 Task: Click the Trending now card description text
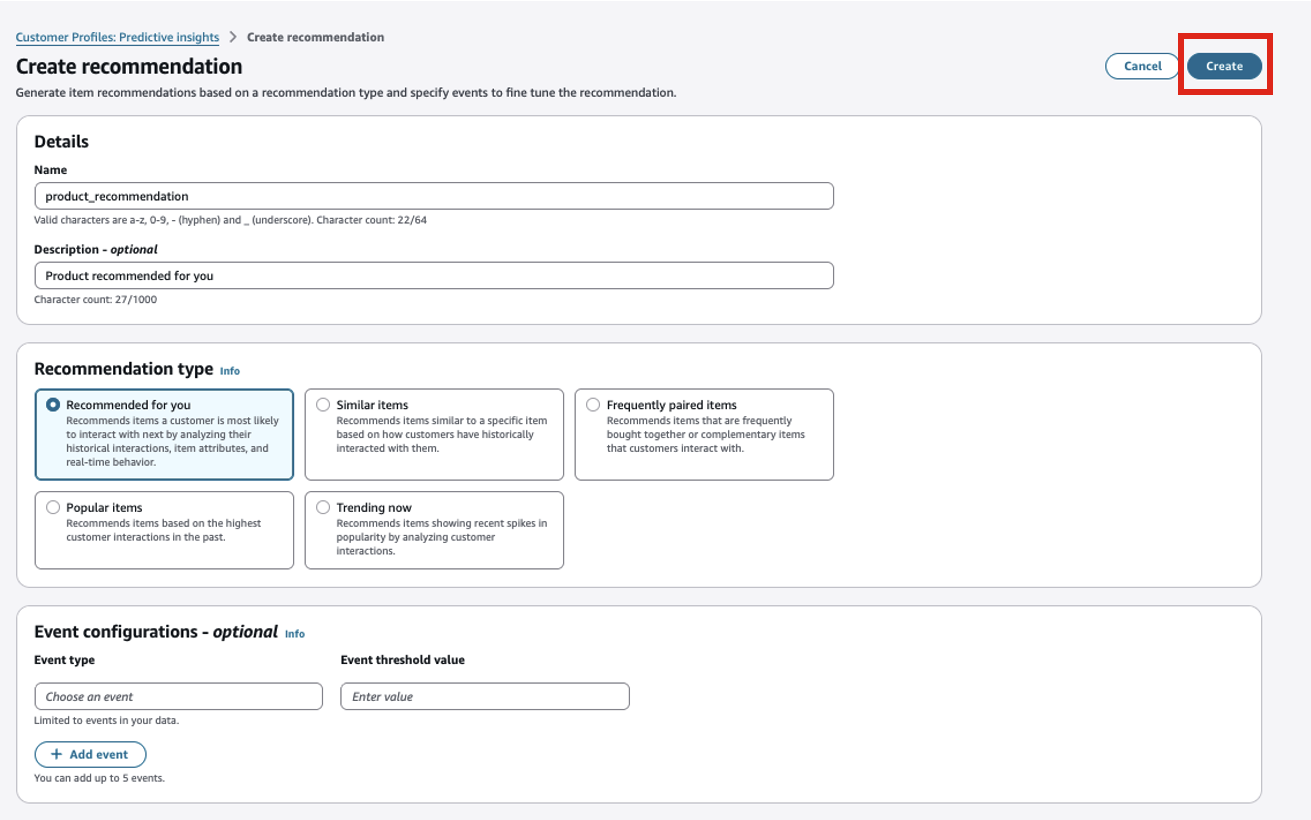[x=441, y=537]
